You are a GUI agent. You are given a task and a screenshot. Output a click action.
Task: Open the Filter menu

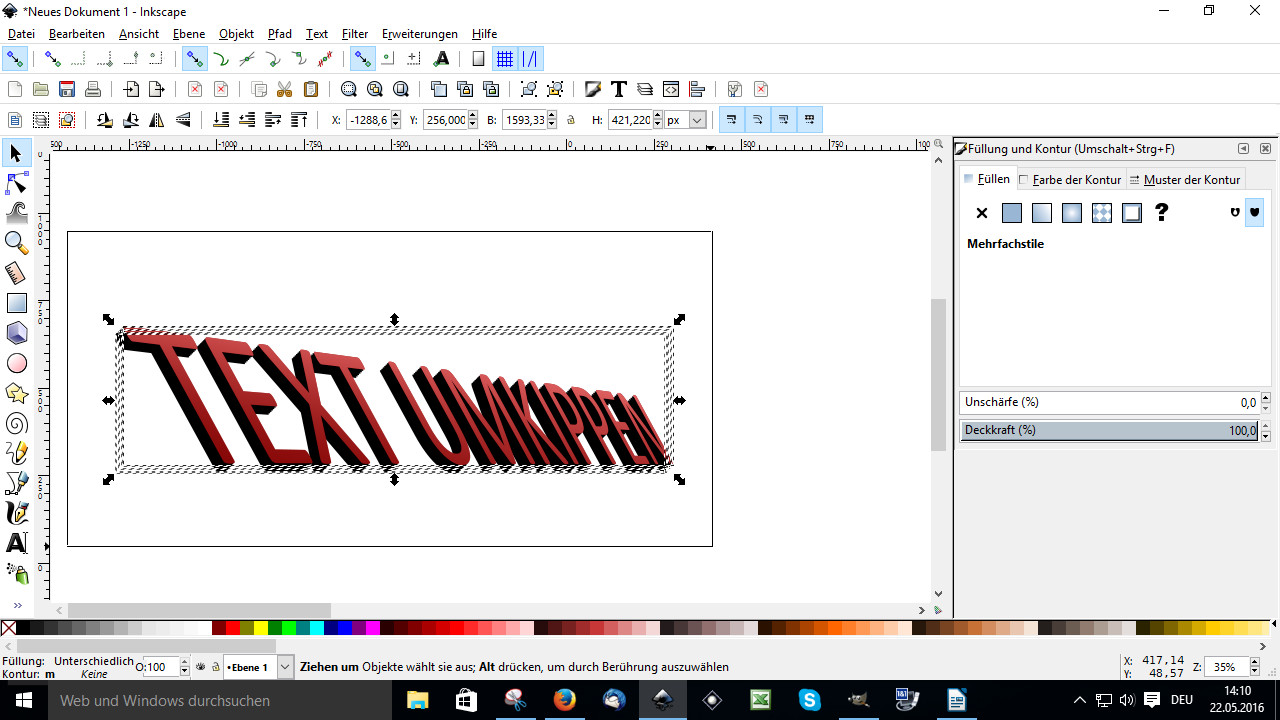[354, 34]
